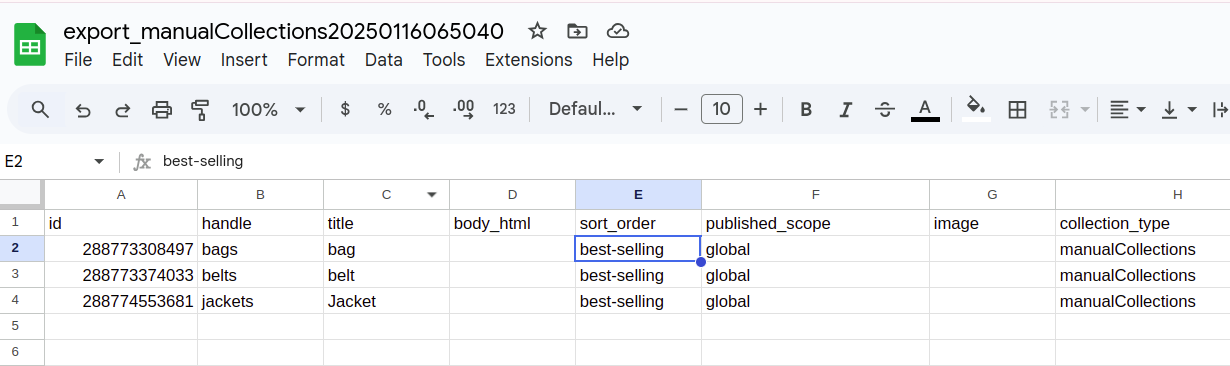Increase font size with plus
The width and height of the screenshot is (1230, 366).
pos(760,109)
